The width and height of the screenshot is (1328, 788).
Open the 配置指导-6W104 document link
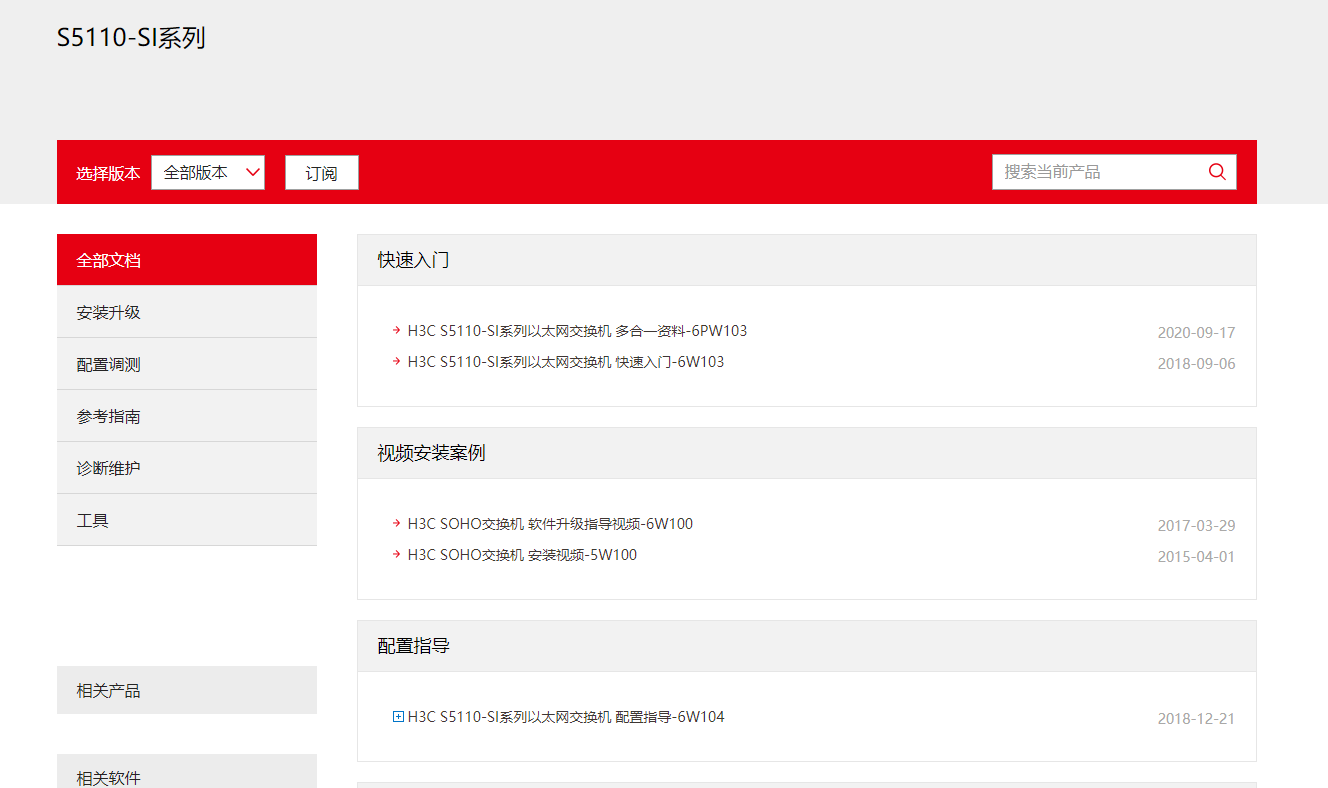(x=566, y=717)
